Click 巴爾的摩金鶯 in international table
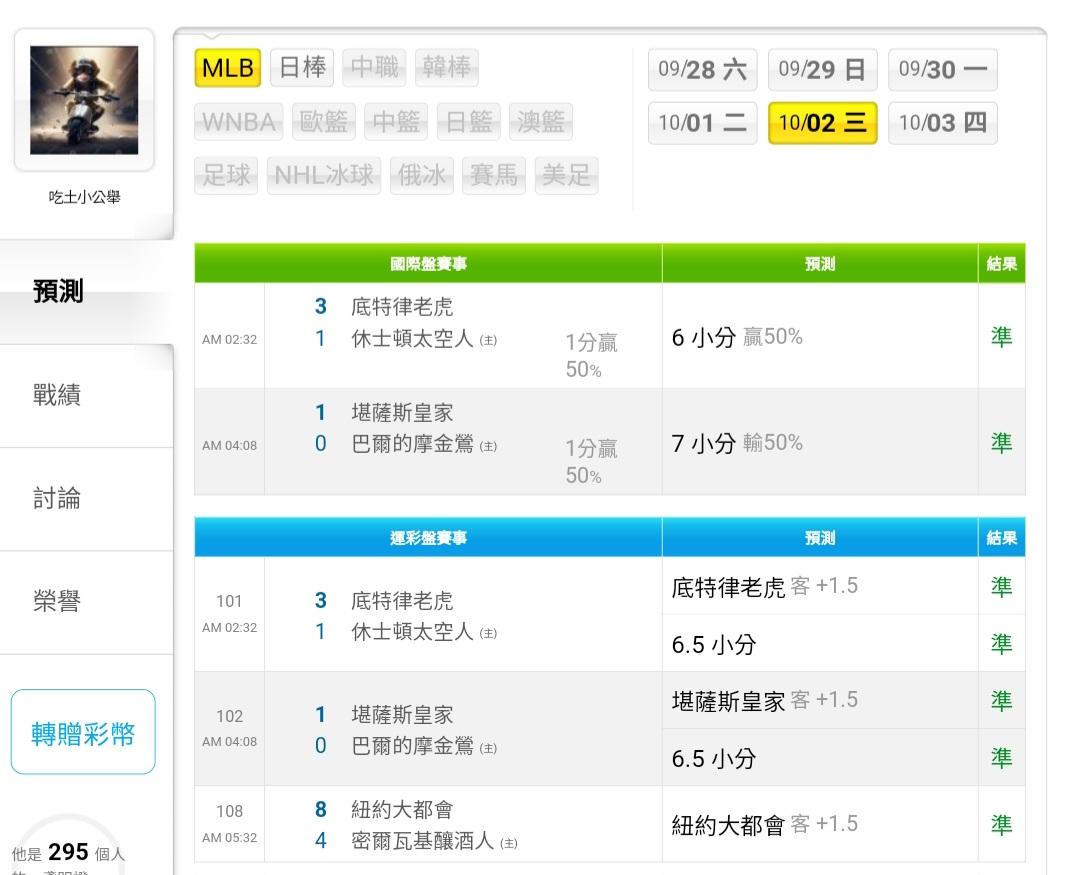The image size is (1080, 875). [413, 444]
